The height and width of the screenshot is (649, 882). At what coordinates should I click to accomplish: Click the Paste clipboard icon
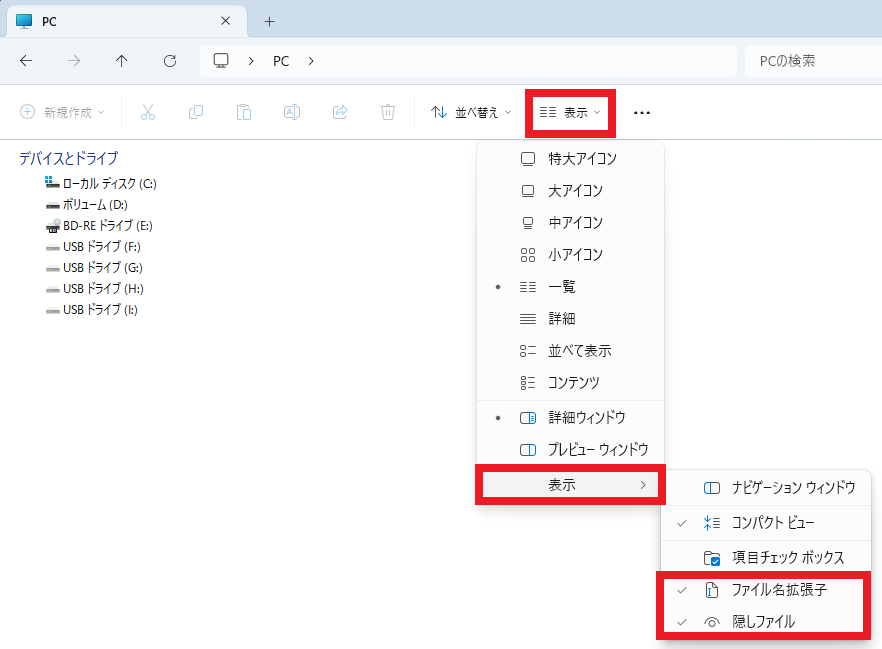(243, 112)
